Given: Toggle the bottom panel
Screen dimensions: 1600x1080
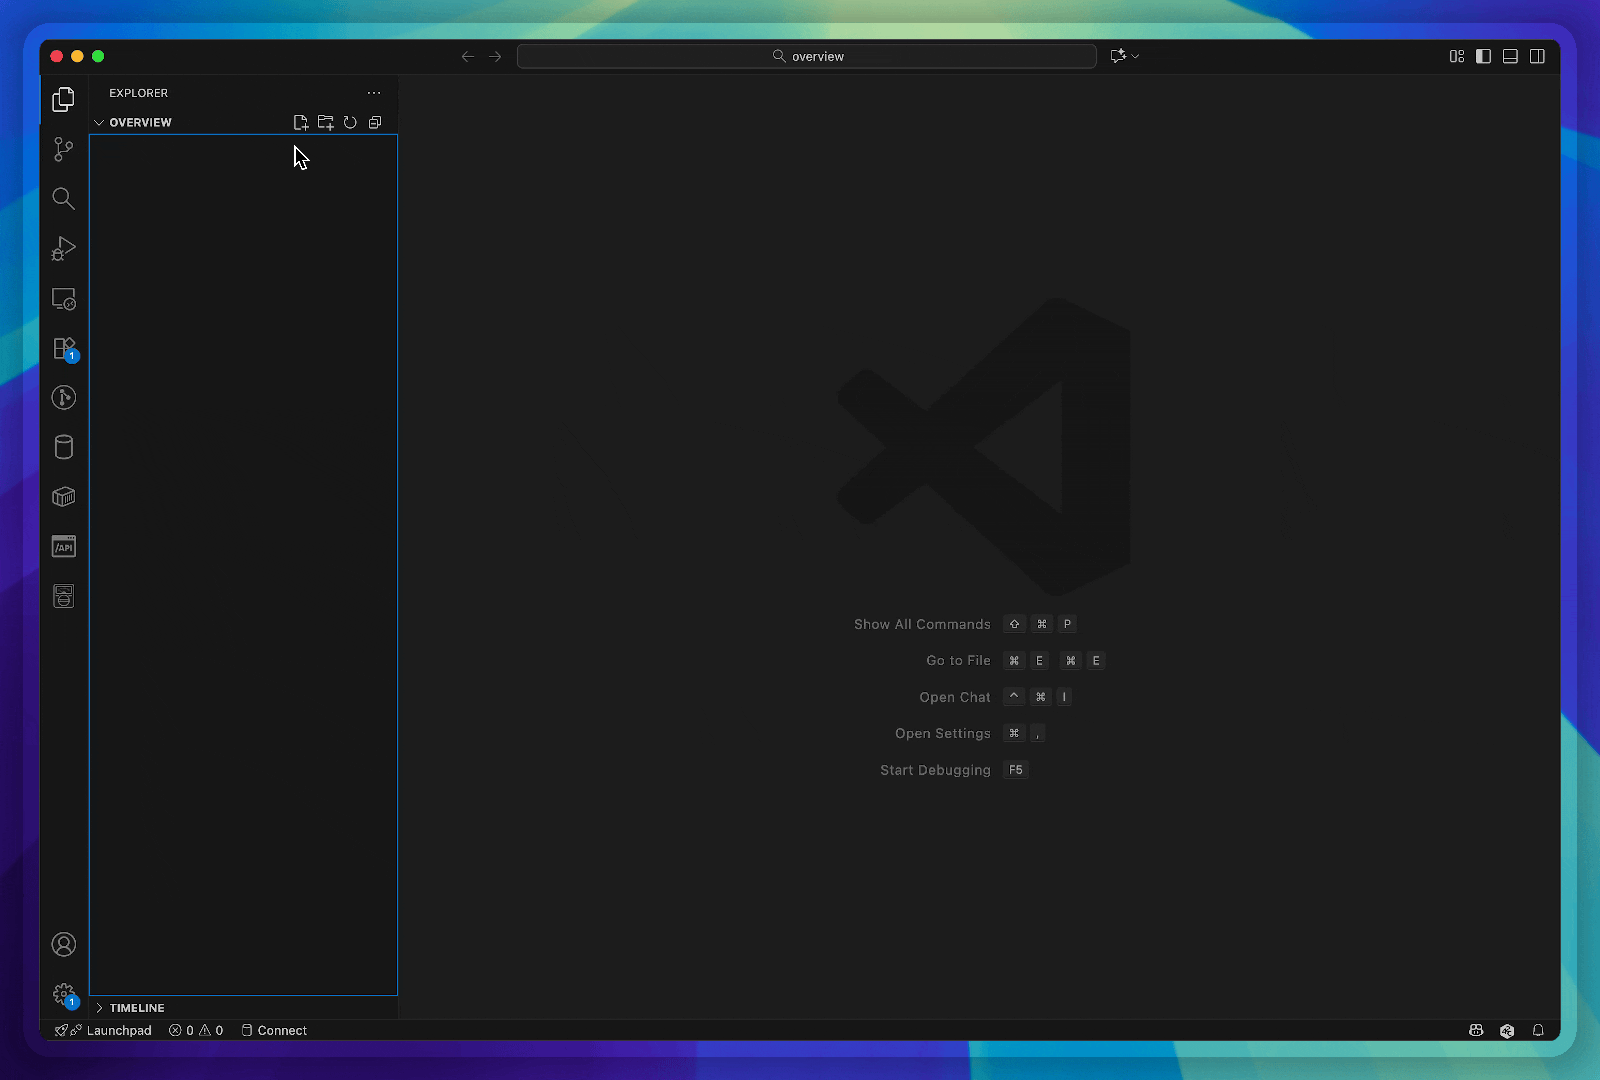Looking at the screenshot, I should tap(1511, 56).
